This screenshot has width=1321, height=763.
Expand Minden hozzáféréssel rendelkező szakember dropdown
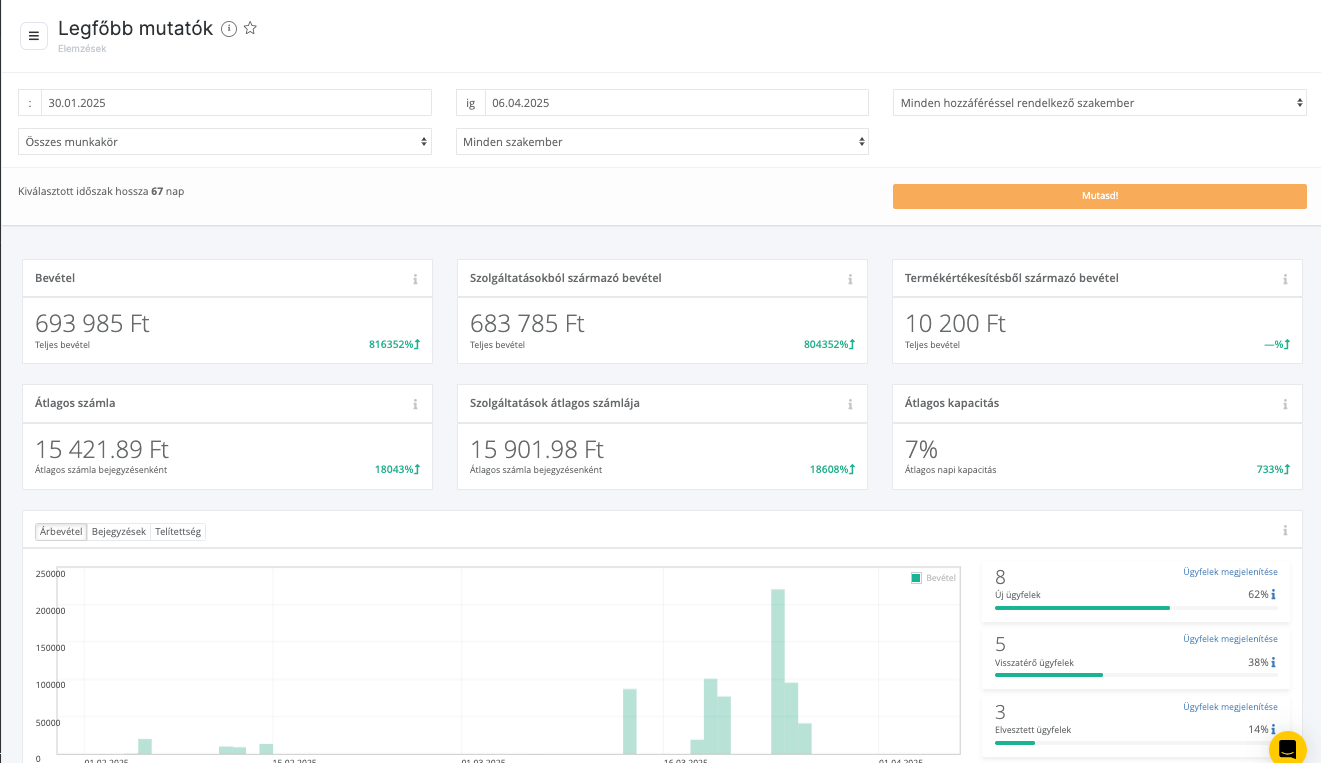pos(1099,103)
